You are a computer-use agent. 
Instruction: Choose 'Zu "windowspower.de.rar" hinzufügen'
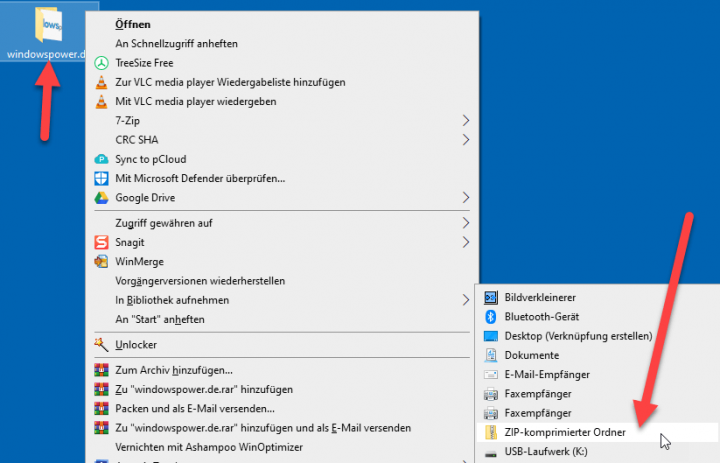pos(282,390)
